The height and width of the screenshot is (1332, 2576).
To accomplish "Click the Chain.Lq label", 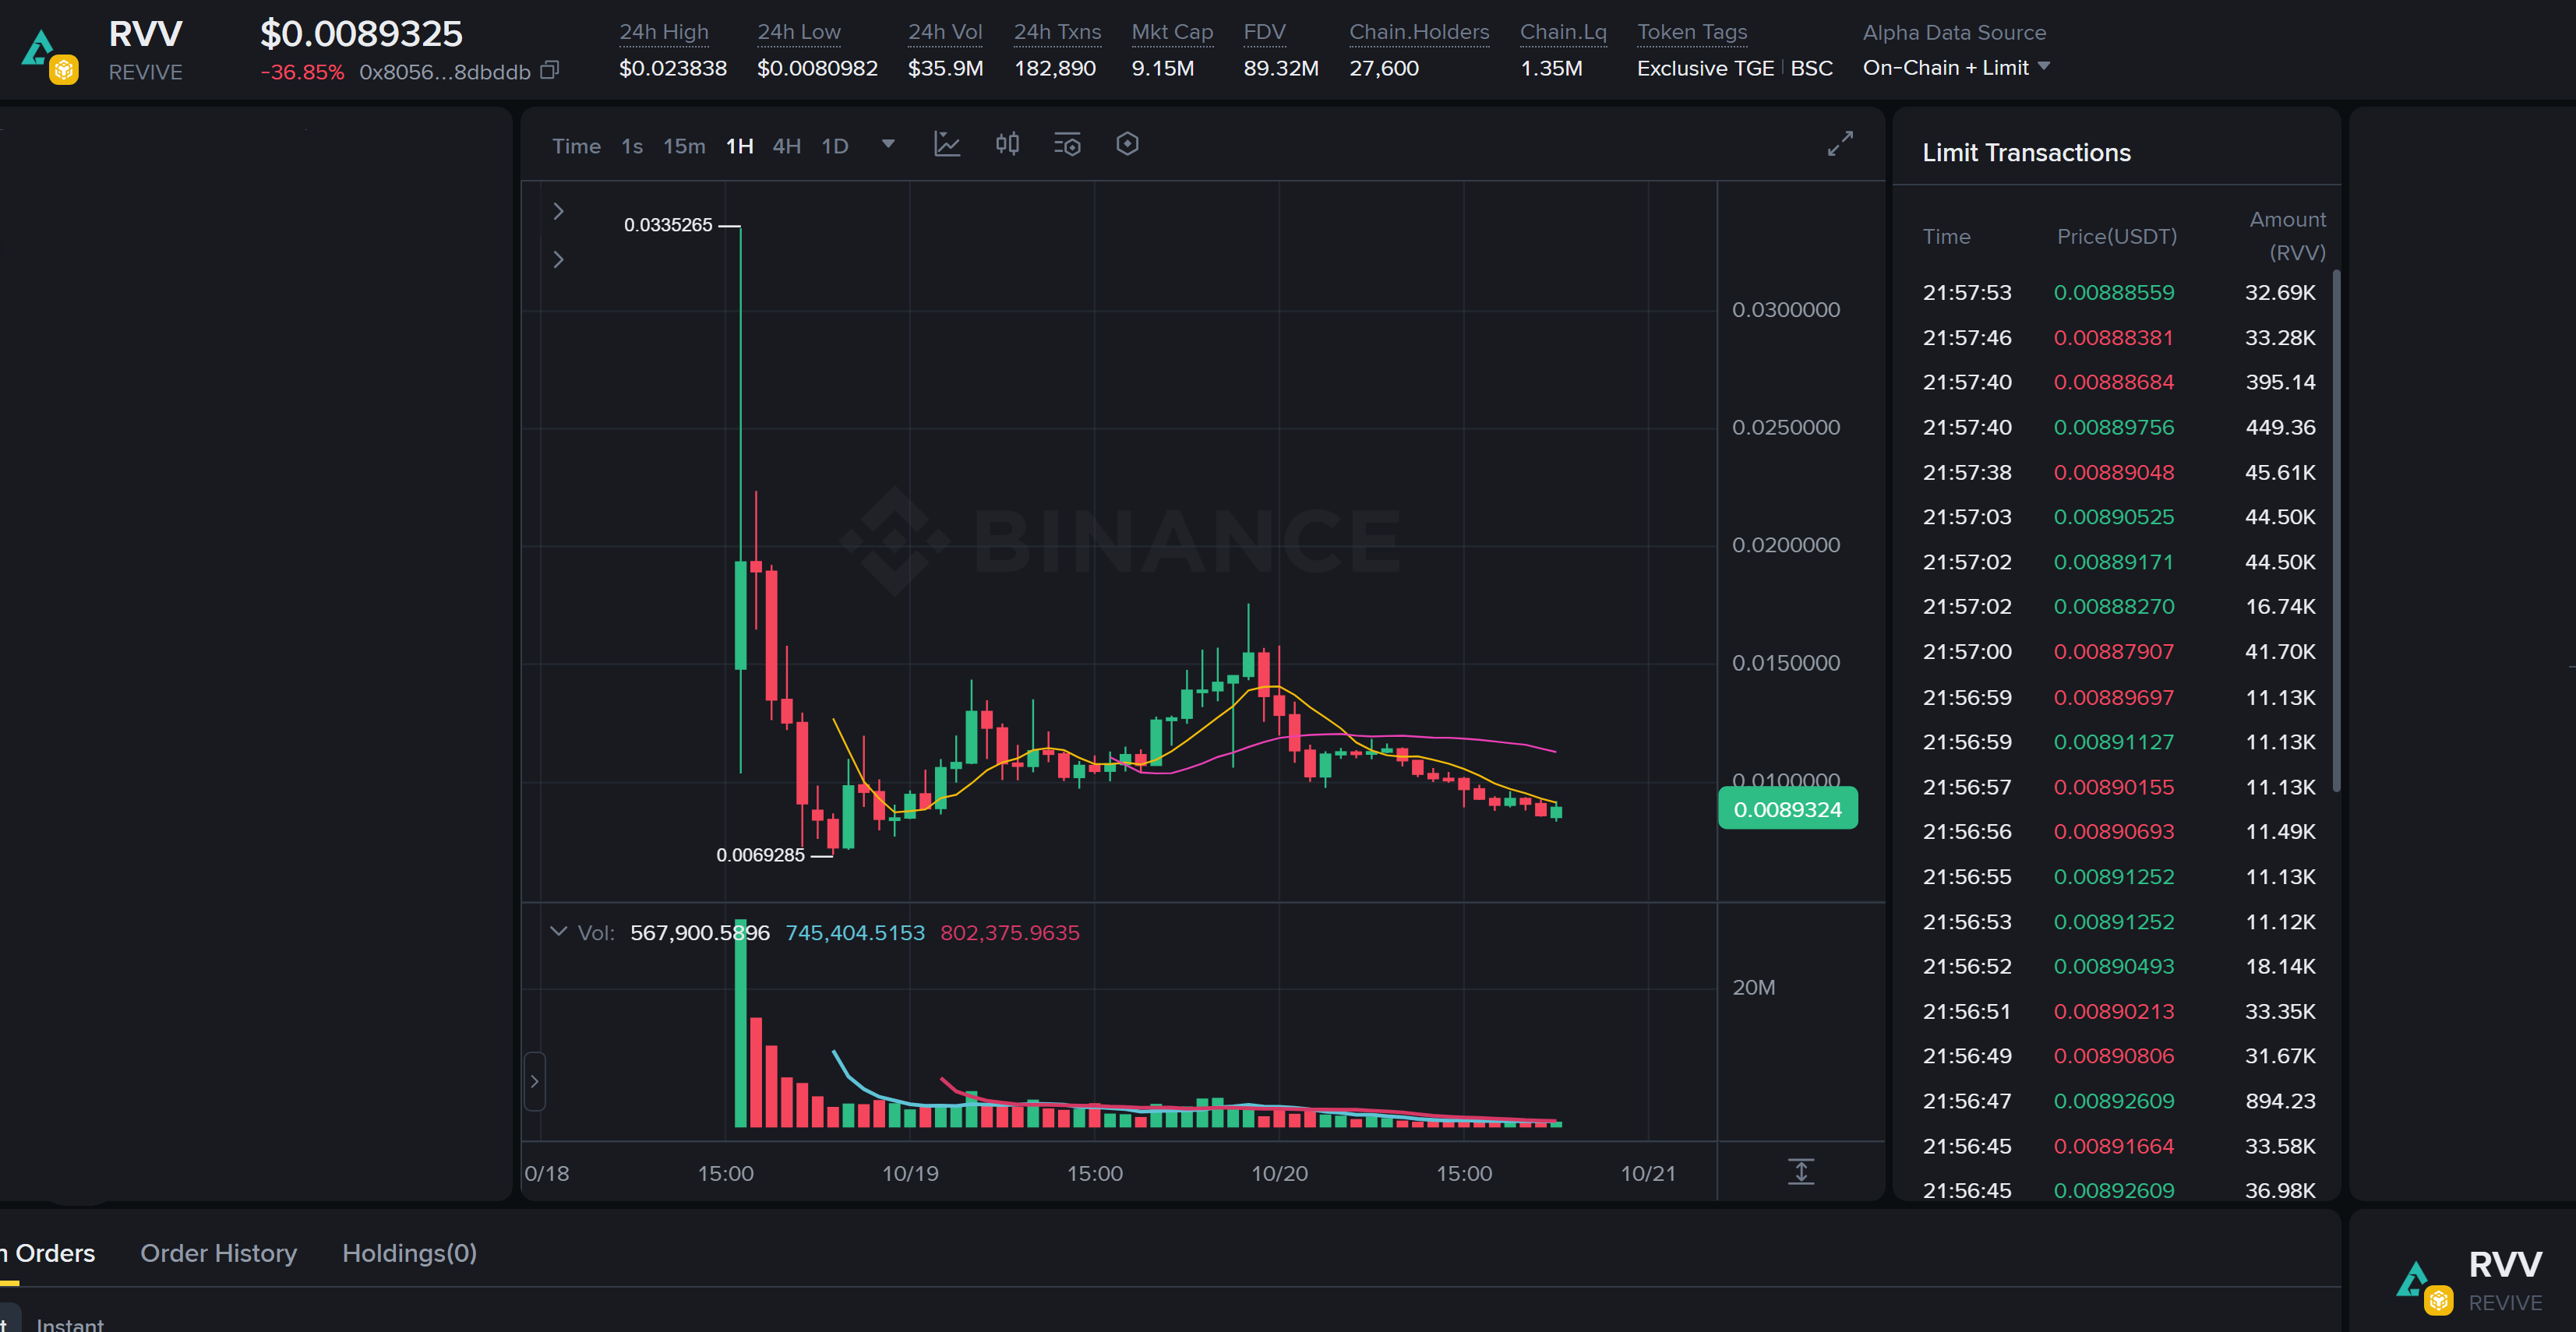I will pyautogui.click(x=1563, y=32).
